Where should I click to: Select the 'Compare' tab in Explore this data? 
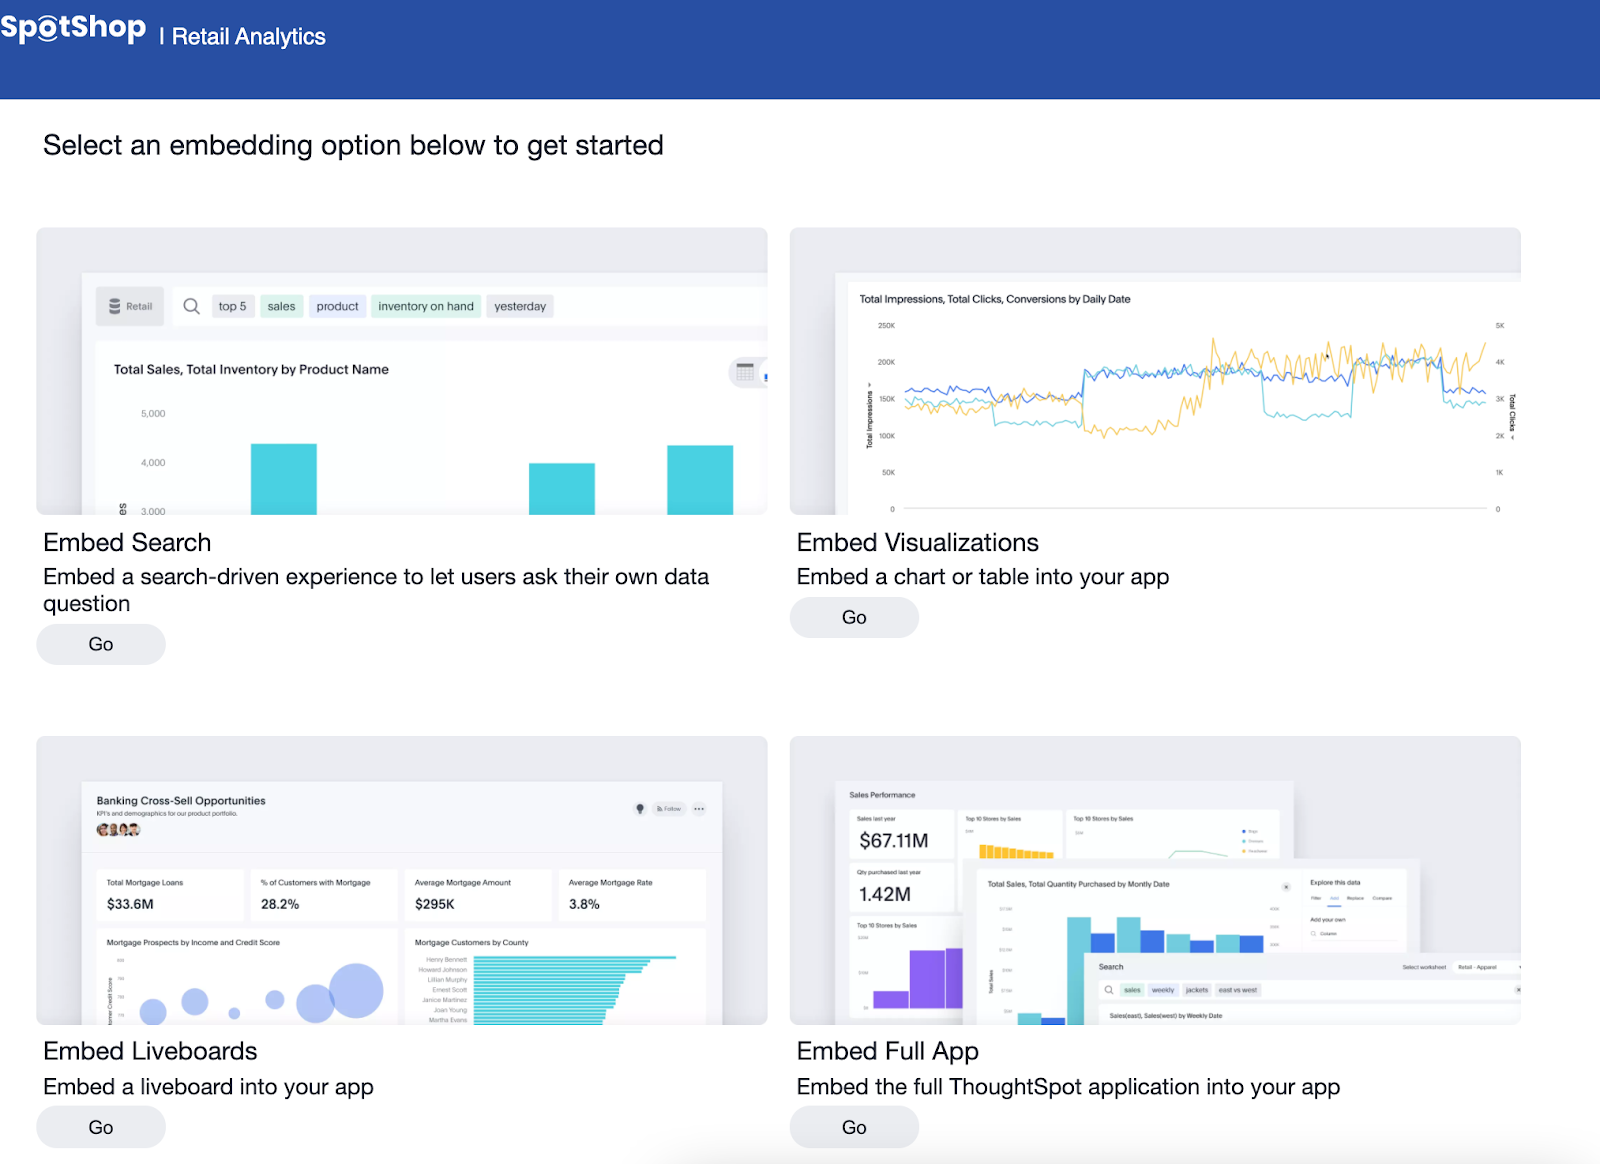point(1382,898)
